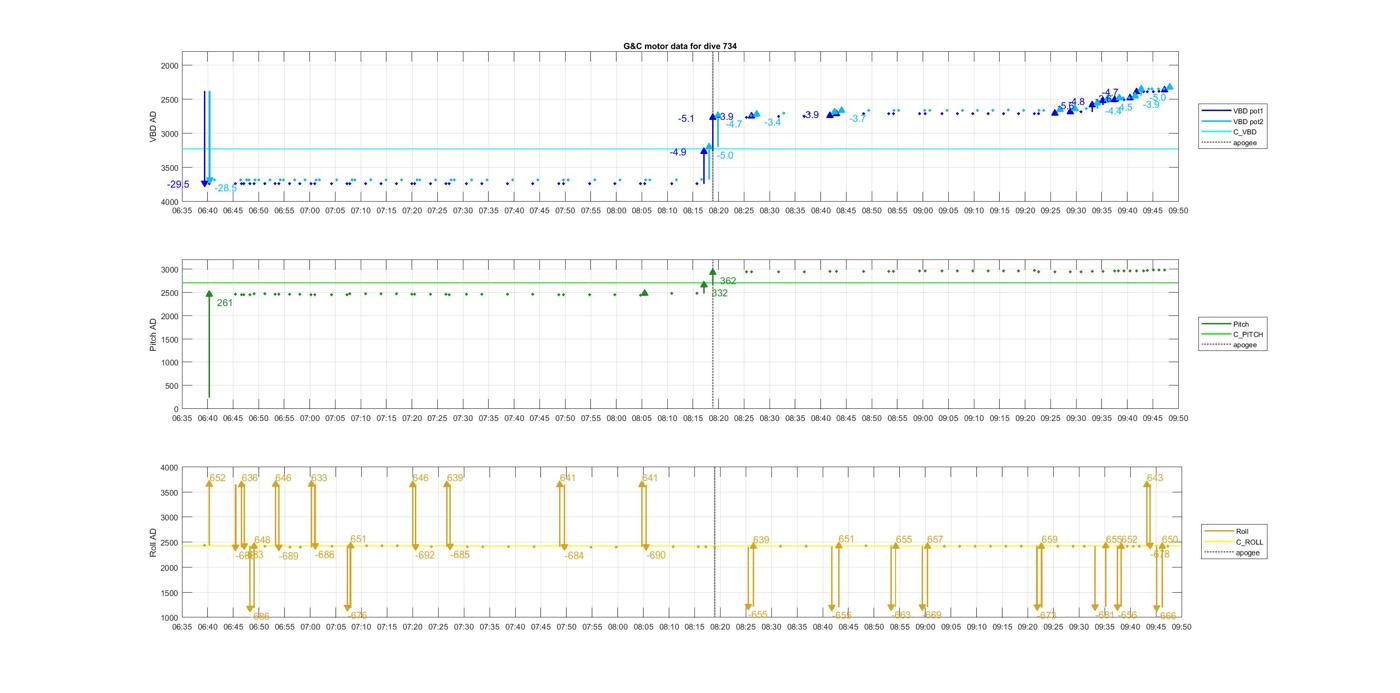This screenshot has width=1400, height=693.
Task: Click the '332' pitch data label
Action: [x=720, y=293]
